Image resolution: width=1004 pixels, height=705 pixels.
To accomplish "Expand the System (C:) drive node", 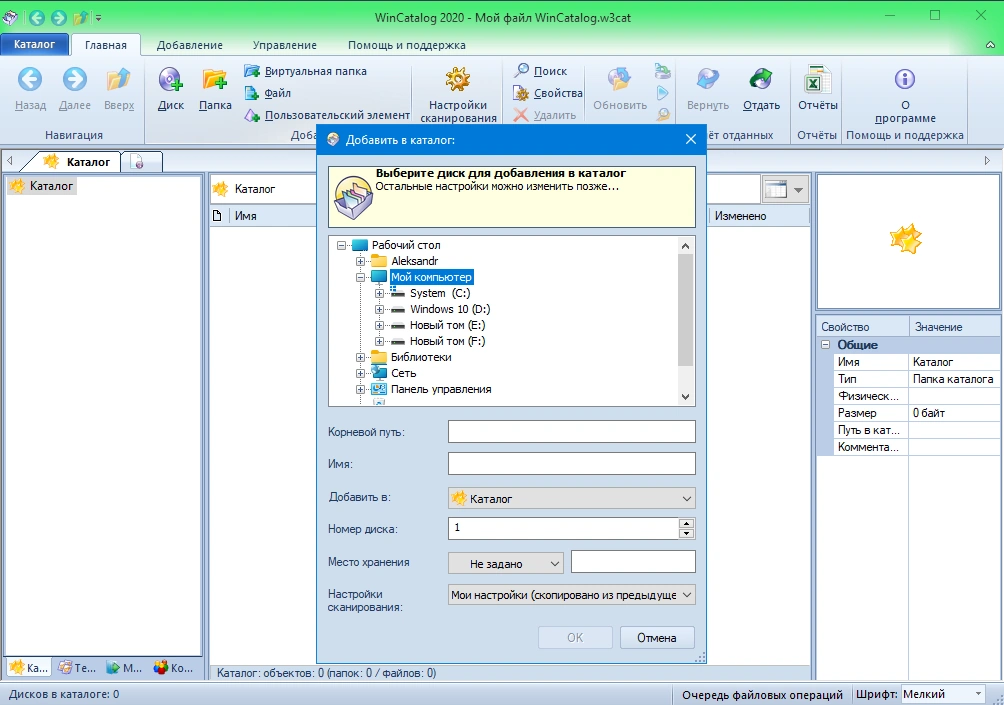I will coord(379,293).
